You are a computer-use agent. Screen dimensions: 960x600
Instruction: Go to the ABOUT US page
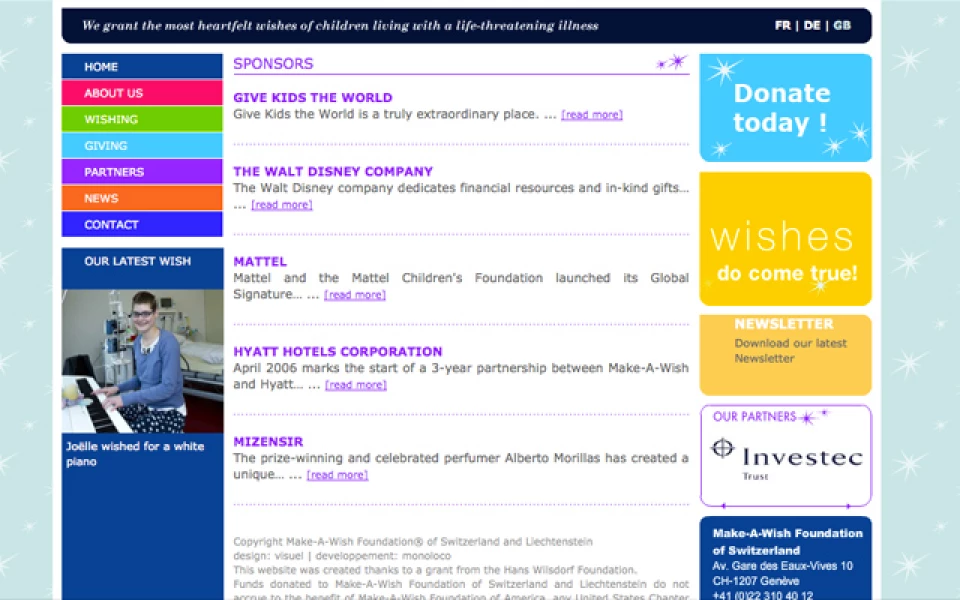click(x=142, y=93)
